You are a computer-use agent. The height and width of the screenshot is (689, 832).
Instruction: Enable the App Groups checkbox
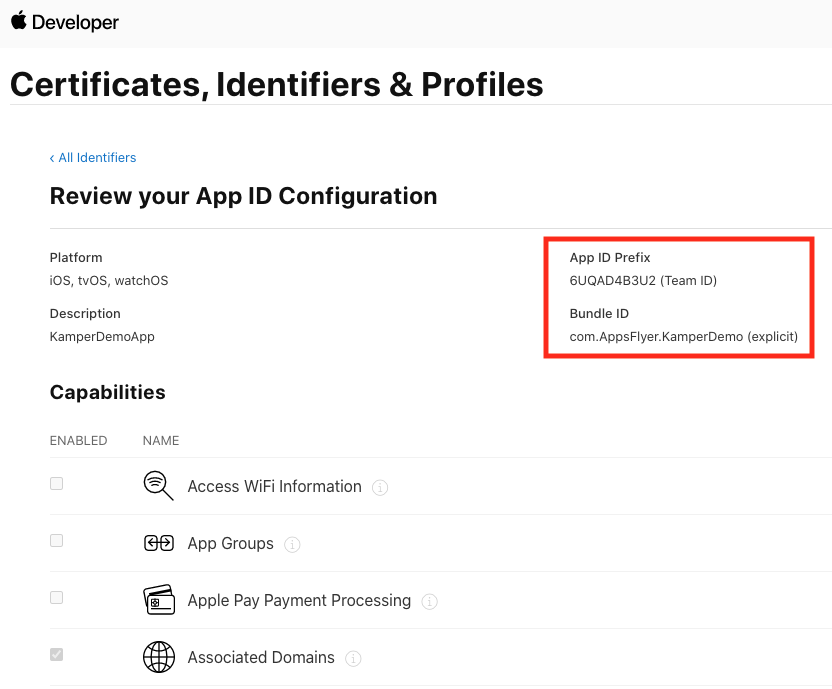(x=57, y=541)
